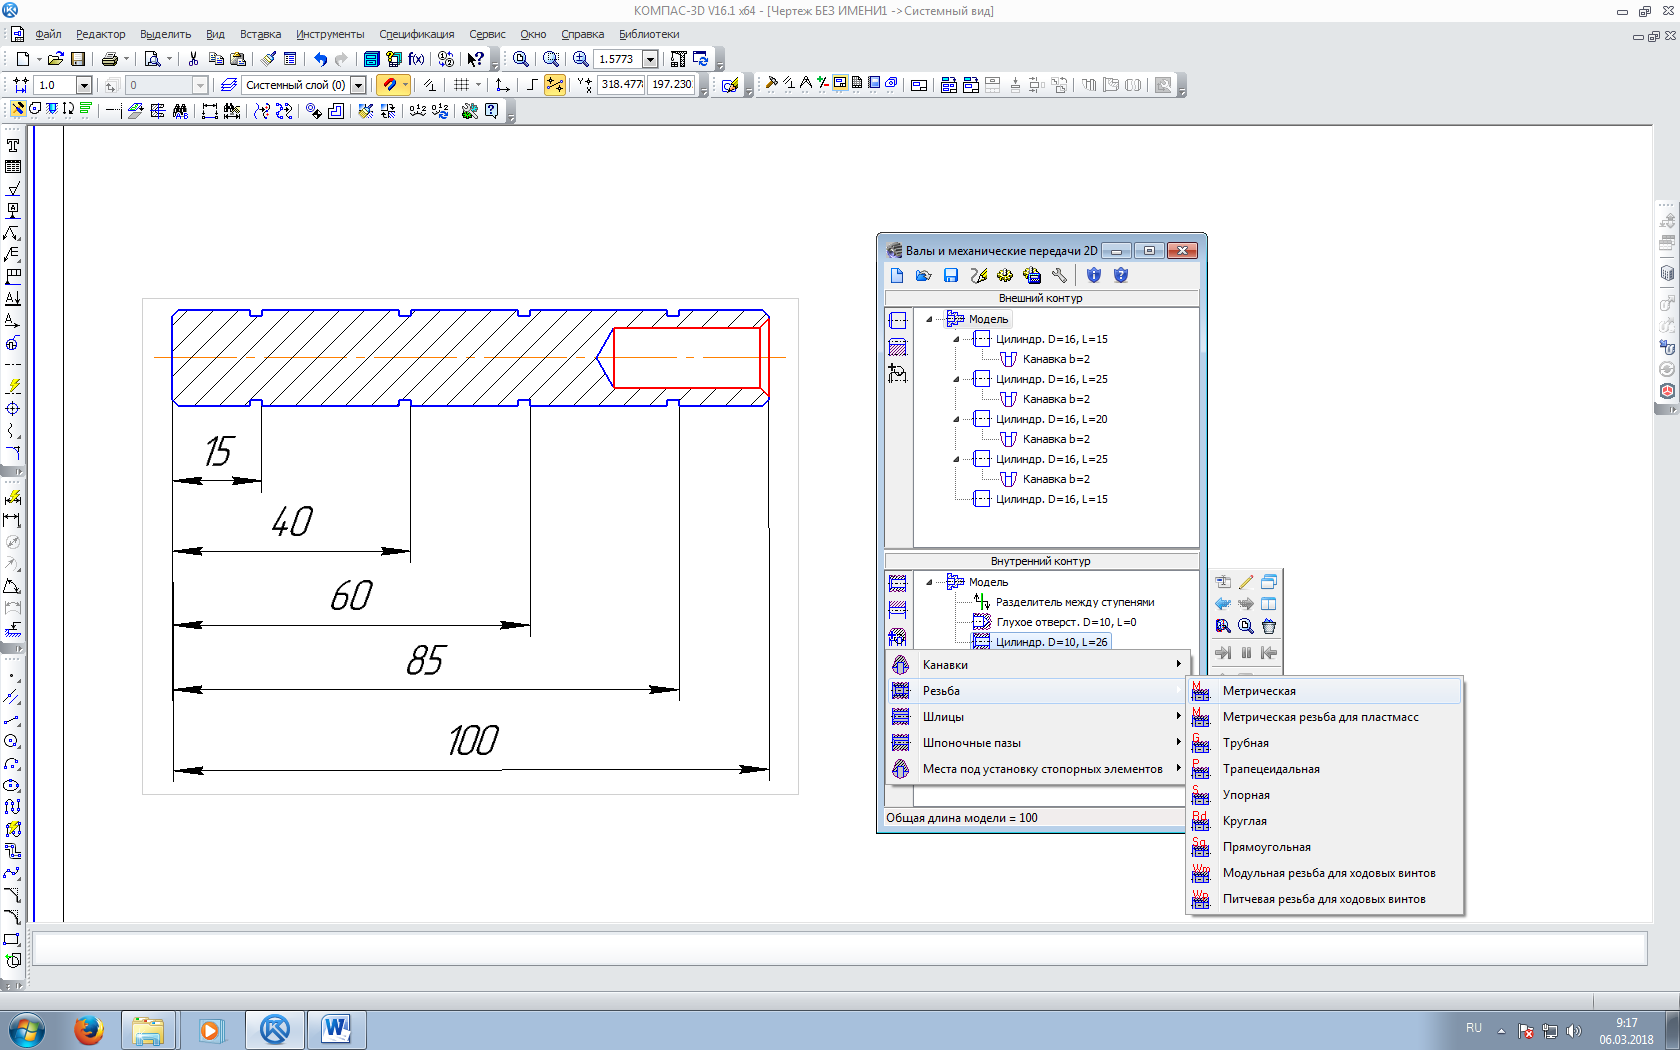This screenshot has height=1050, width=1680.
Task: Open Firefox from the taskbar
Action: click(89, 1029)
